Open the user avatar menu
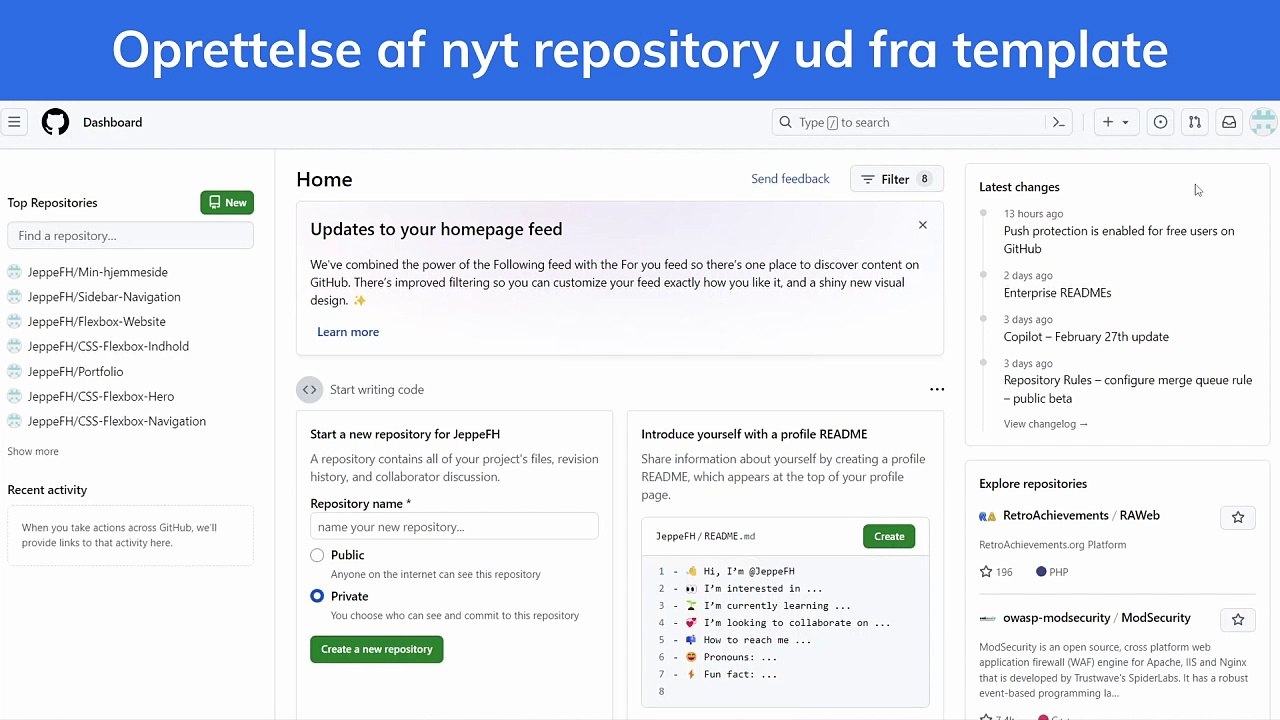The width and height of the screenshot is (1280, 720). pos(1263,122)
